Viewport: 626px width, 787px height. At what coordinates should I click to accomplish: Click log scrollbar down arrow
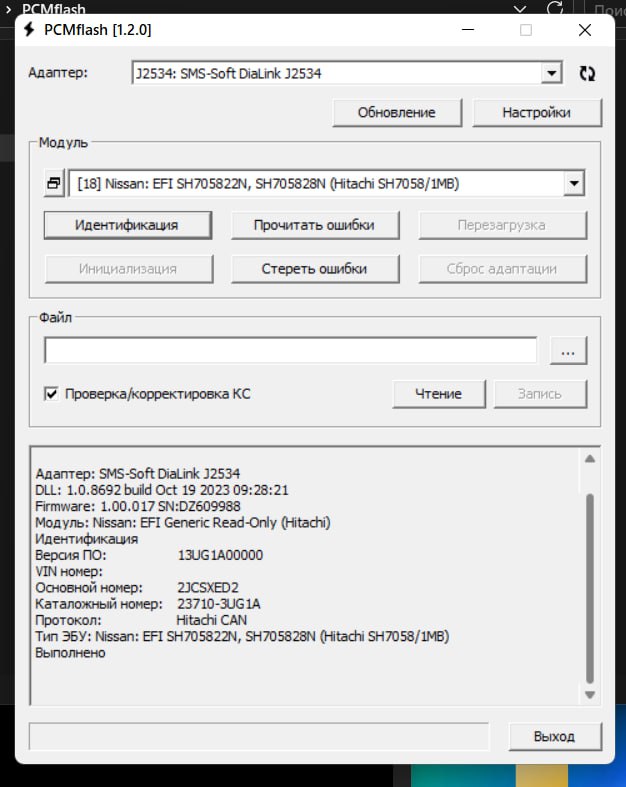click(590, 695)
